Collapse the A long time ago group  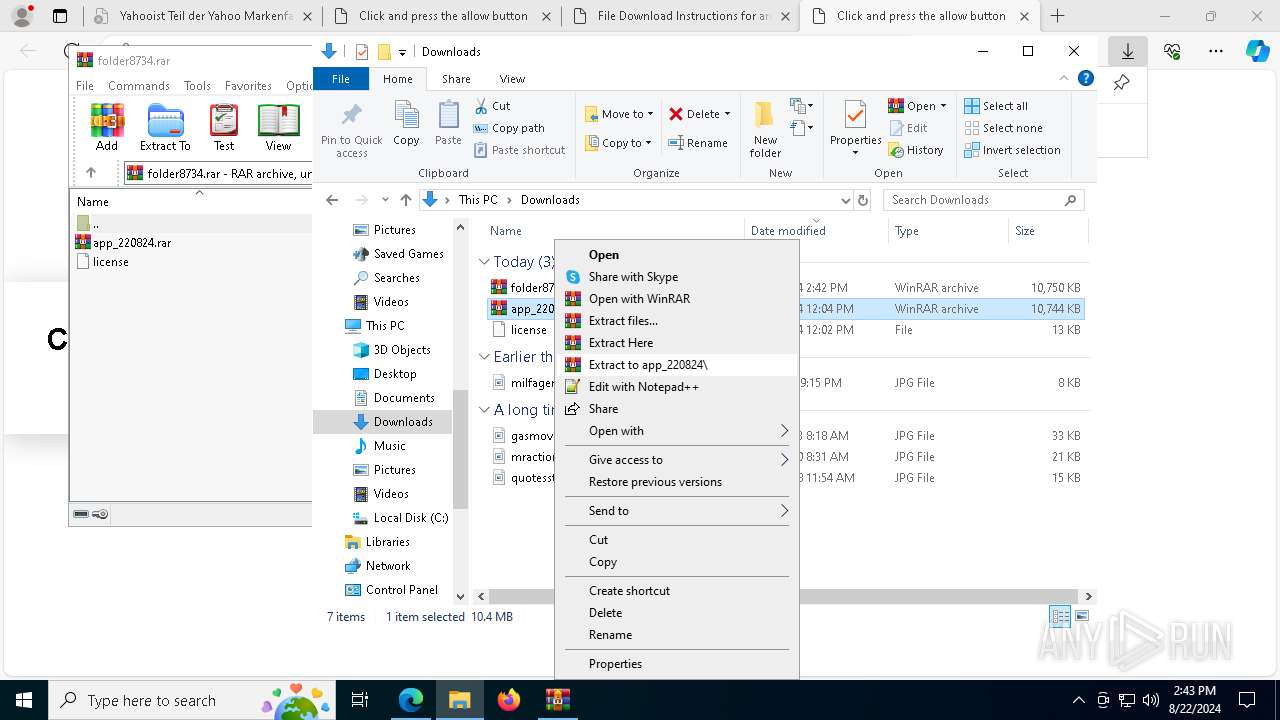pos(484,410)
